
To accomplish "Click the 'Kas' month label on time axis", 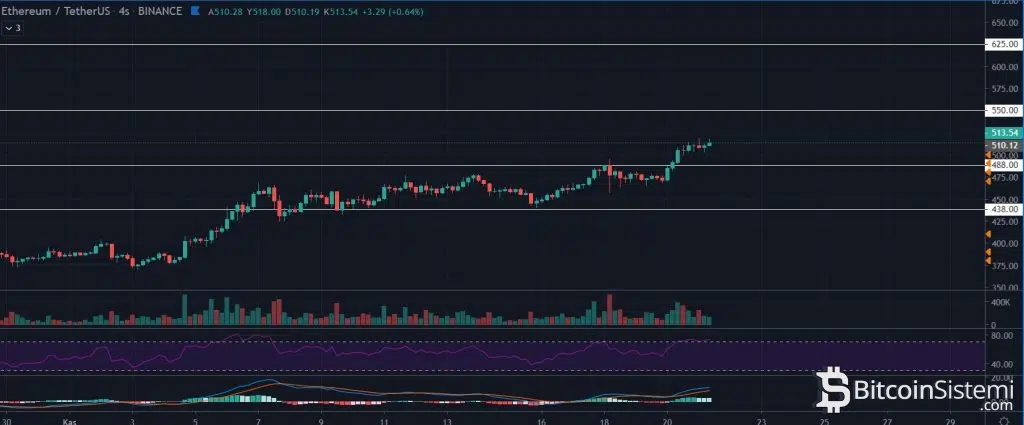I will 66,423.
